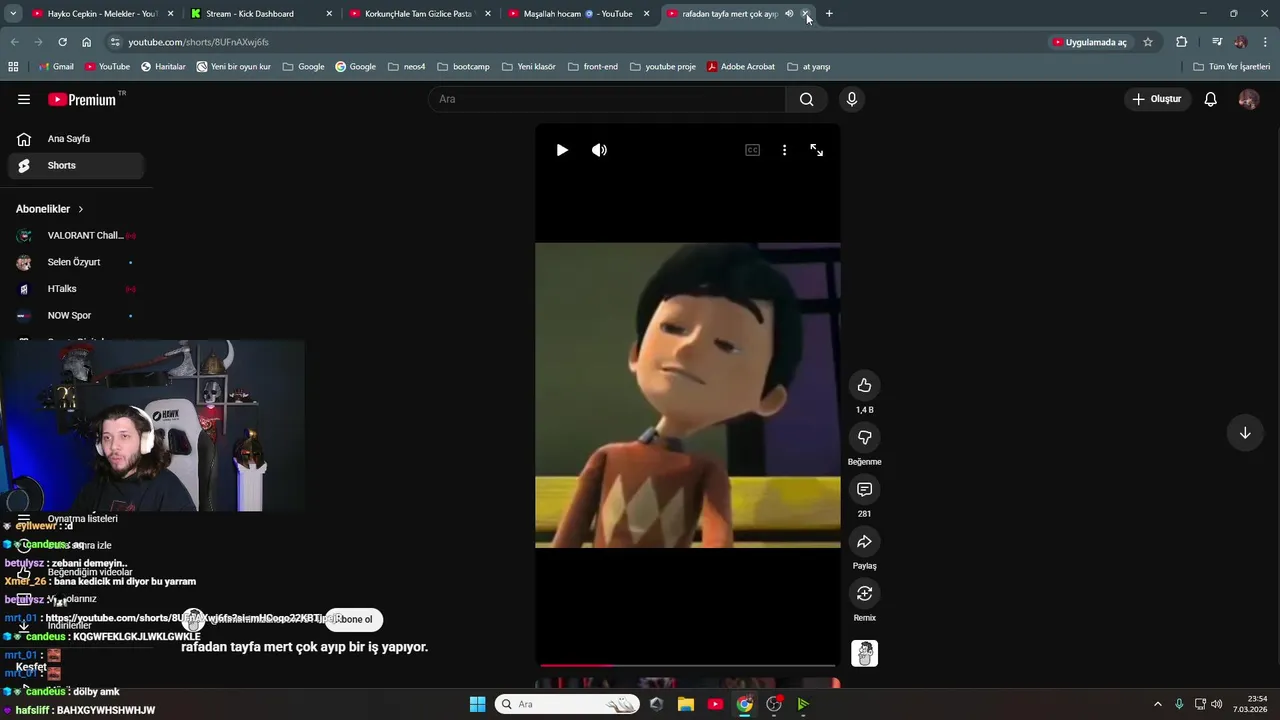Open the Yeni bir oyun kur bookmark
1280x720 pixels.
click(x=233, y=67)
